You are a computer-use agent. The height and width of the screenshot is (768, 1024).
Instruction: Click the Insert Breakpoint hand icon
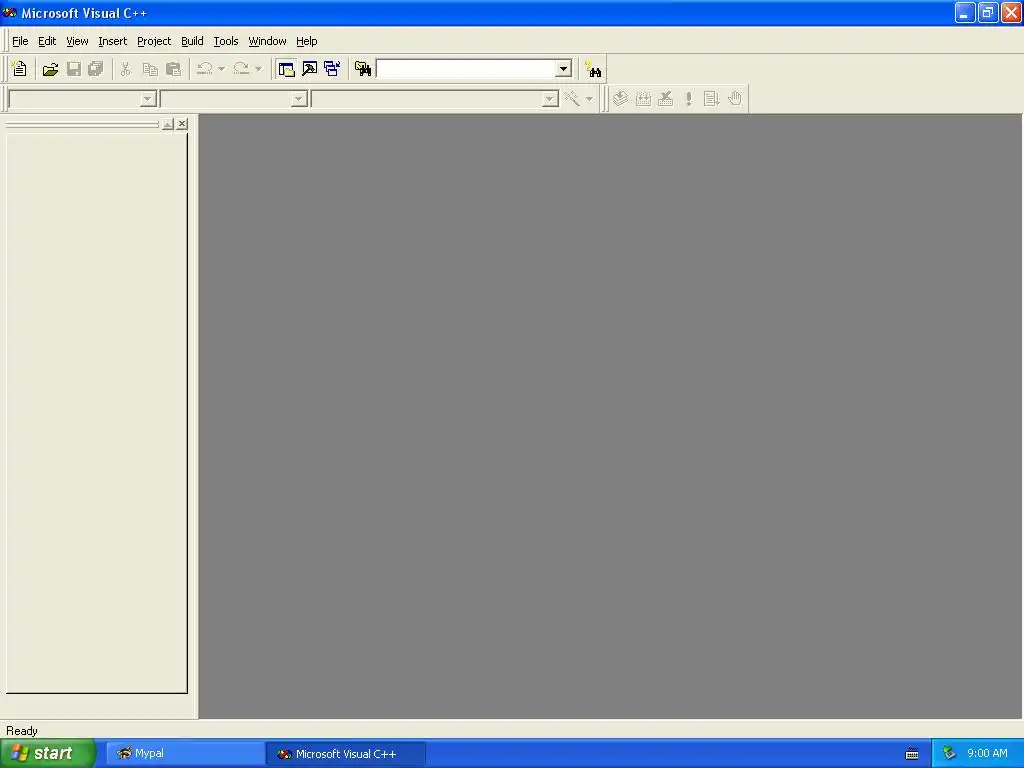(x=735, y=99)
